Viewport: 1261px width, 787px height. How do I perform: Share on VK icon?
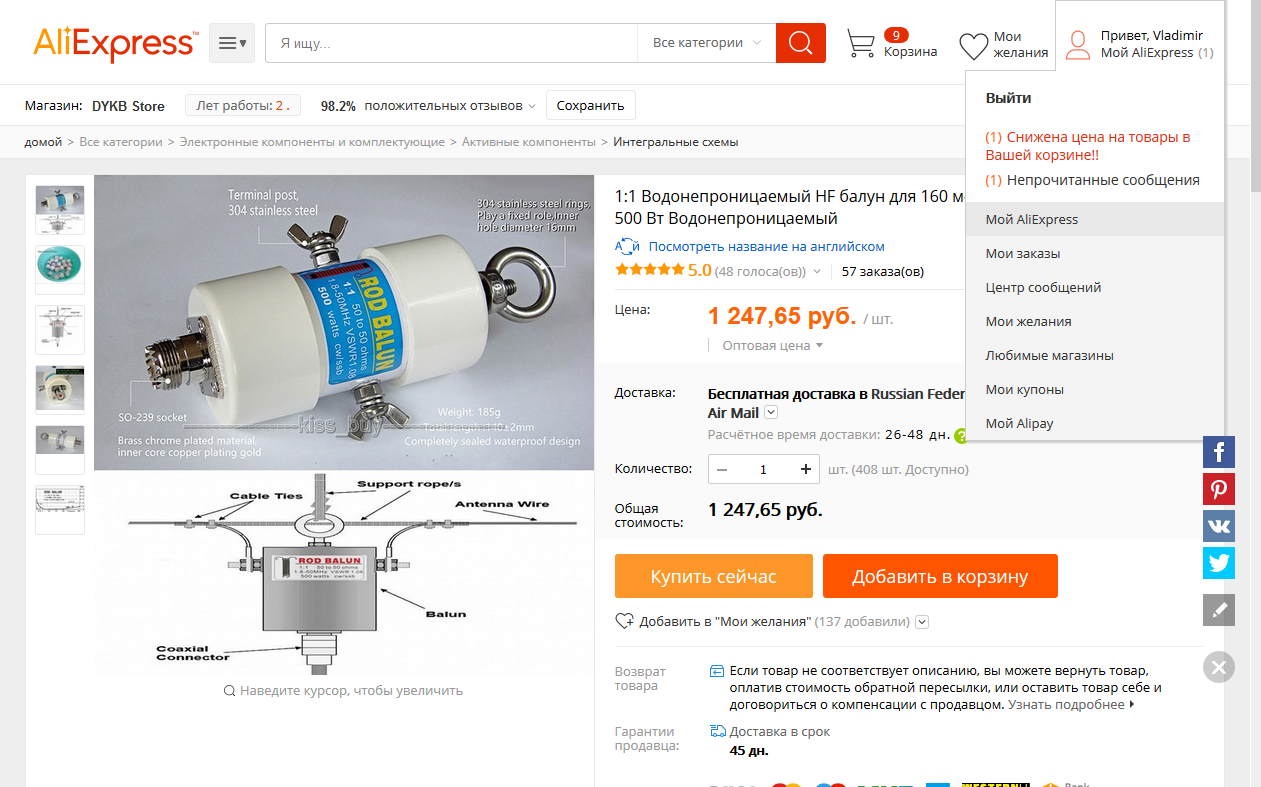[x=1219, y=526]
